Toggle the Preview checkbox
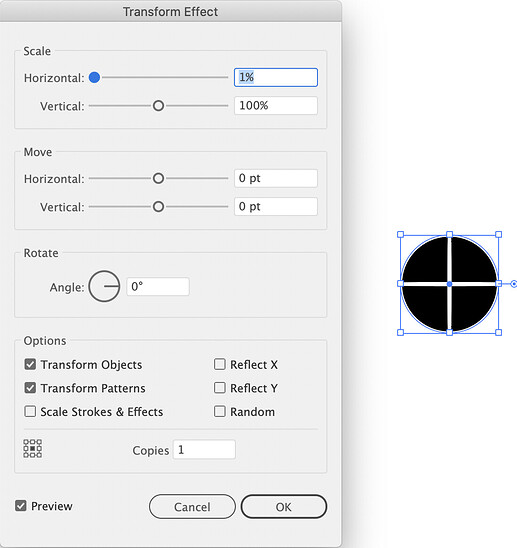This screenshot has width=517, height=548. click(x=21, y=506)
